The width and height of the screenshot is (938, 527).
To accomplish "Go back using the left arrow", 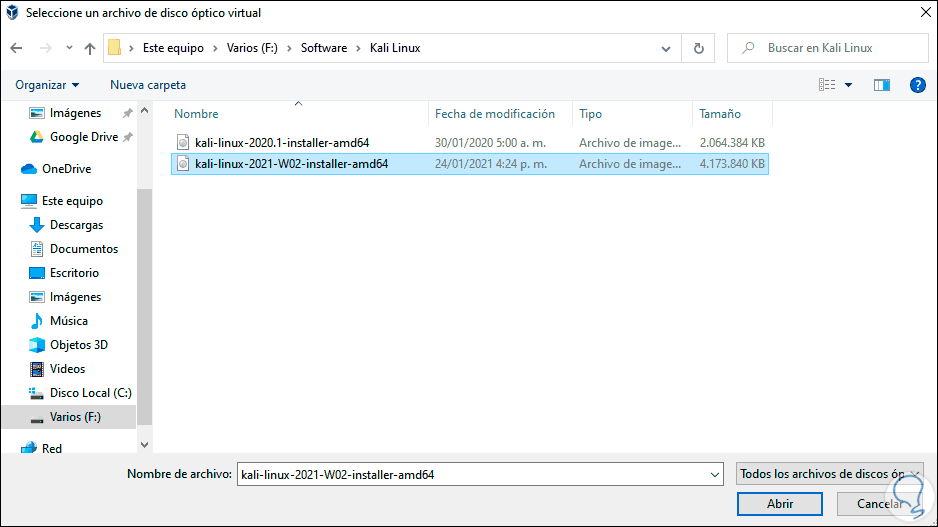I will click(16, 48).
